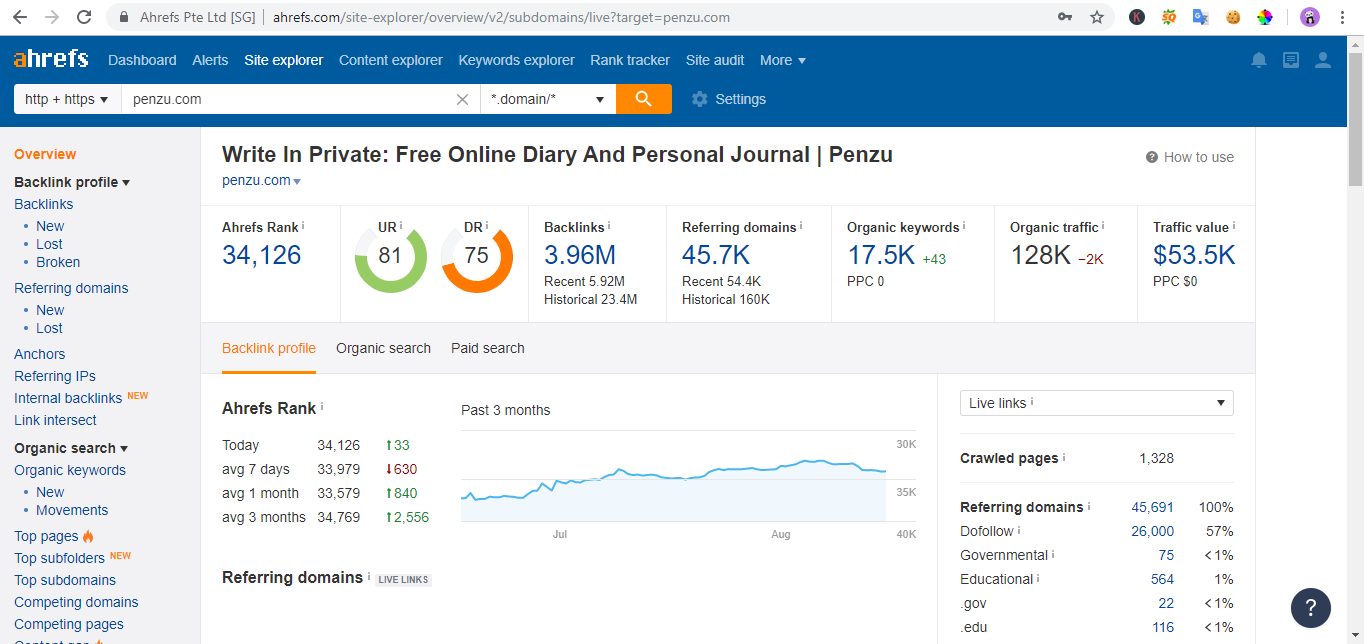The width and height of the screenshot is (1364, 644).
Task: Open the floating question mark help button
Action: [x=1310, y=607]
